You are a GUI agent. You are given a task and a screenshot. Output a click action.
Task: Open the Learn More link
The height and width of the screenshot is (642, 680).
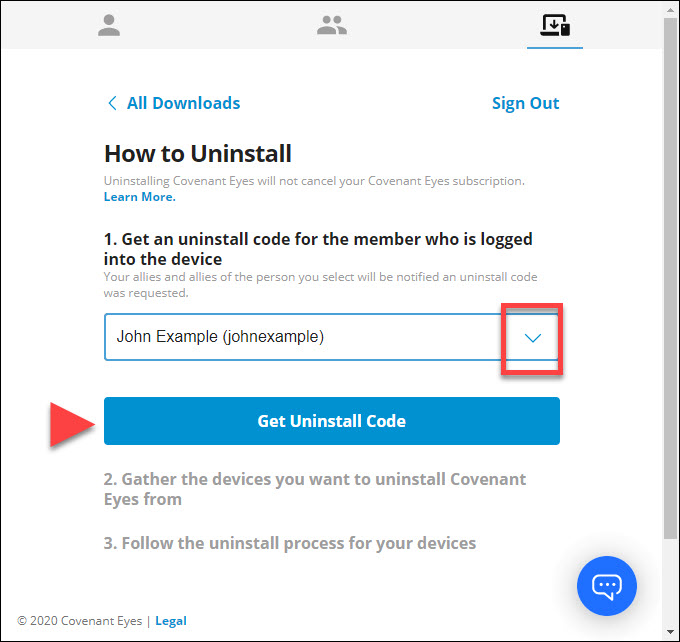tap(140, 197)
